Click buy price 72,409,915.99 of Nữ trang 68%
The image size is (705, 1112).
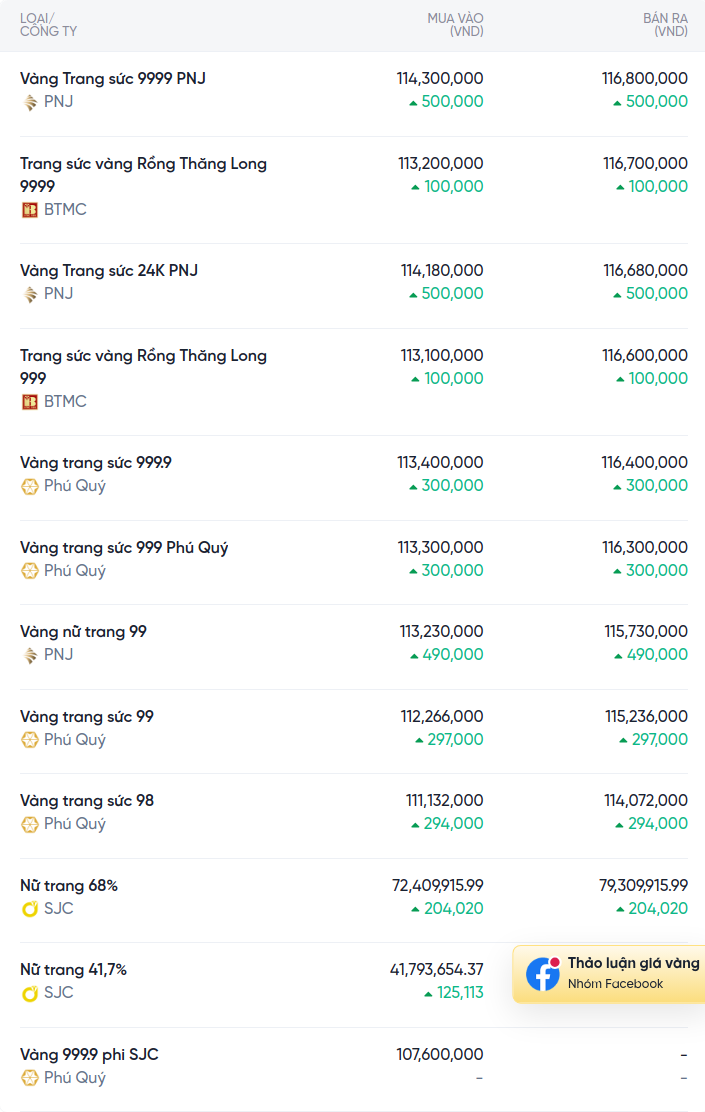(x=438, y=886)
